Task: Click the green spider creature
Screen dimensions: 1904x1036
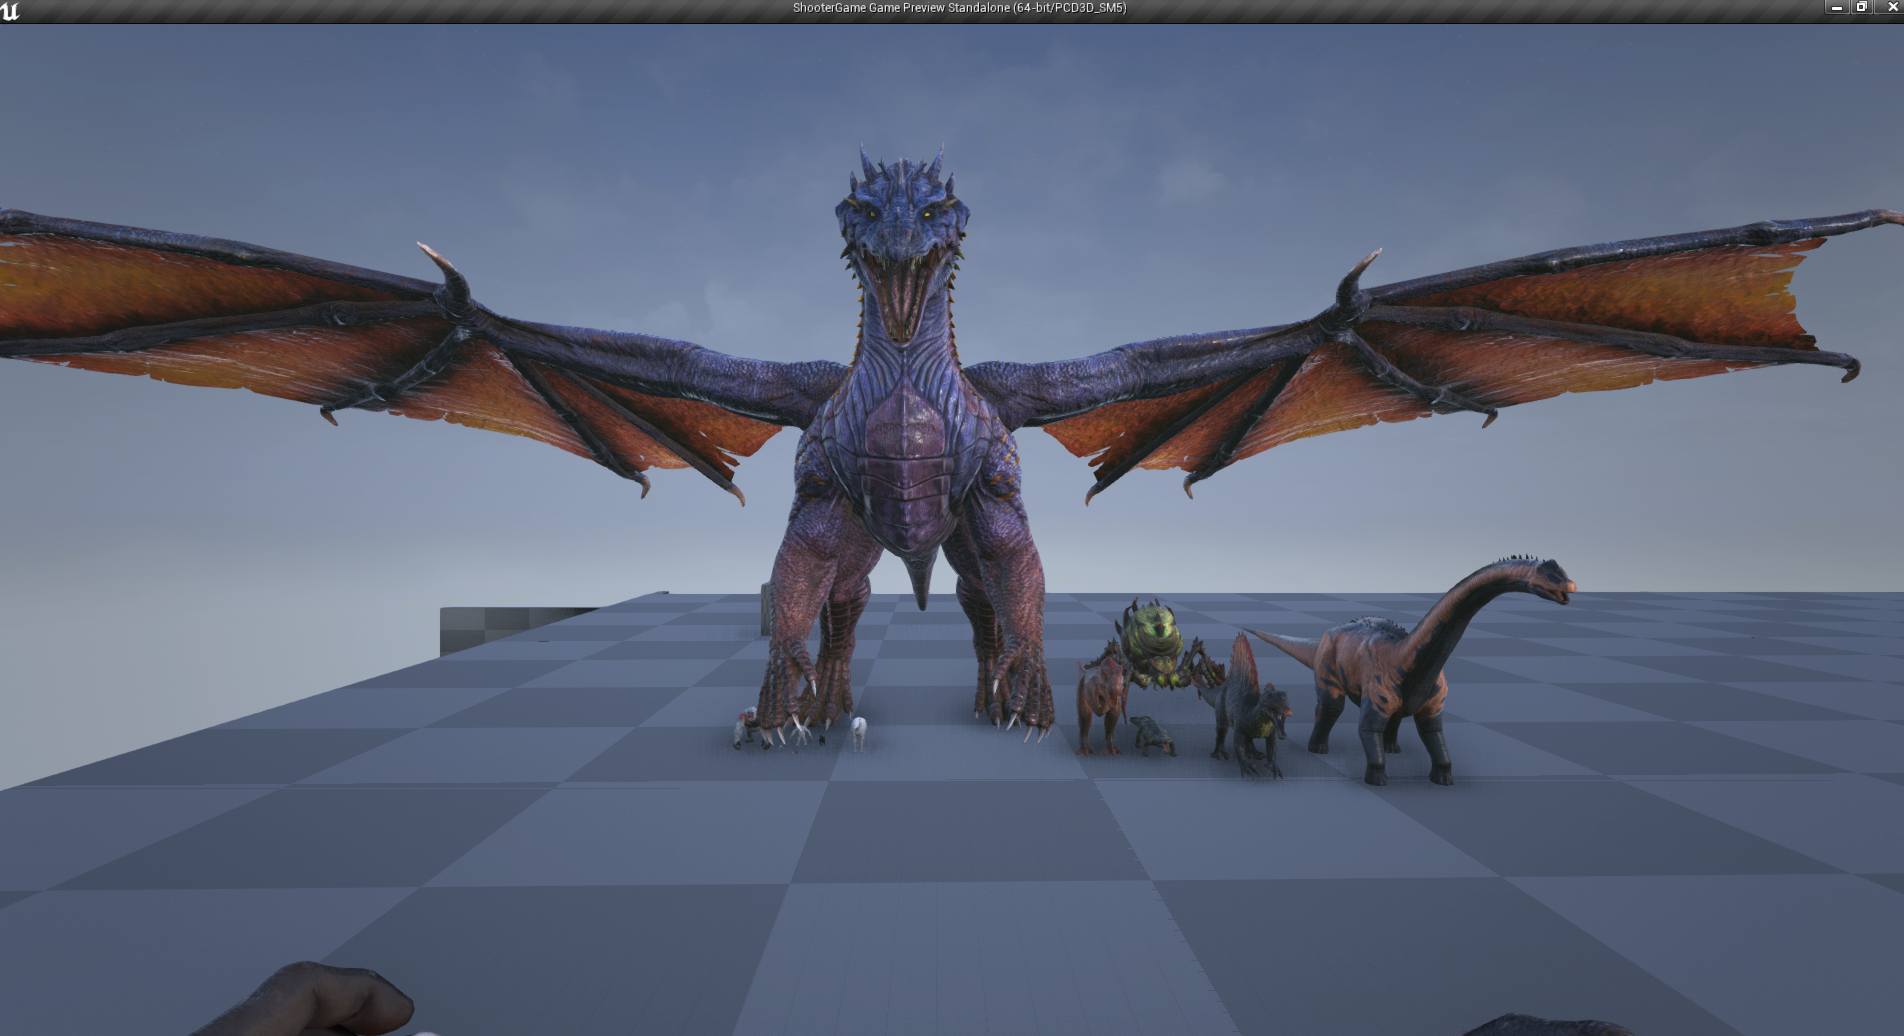Action: pos(1155,645)
